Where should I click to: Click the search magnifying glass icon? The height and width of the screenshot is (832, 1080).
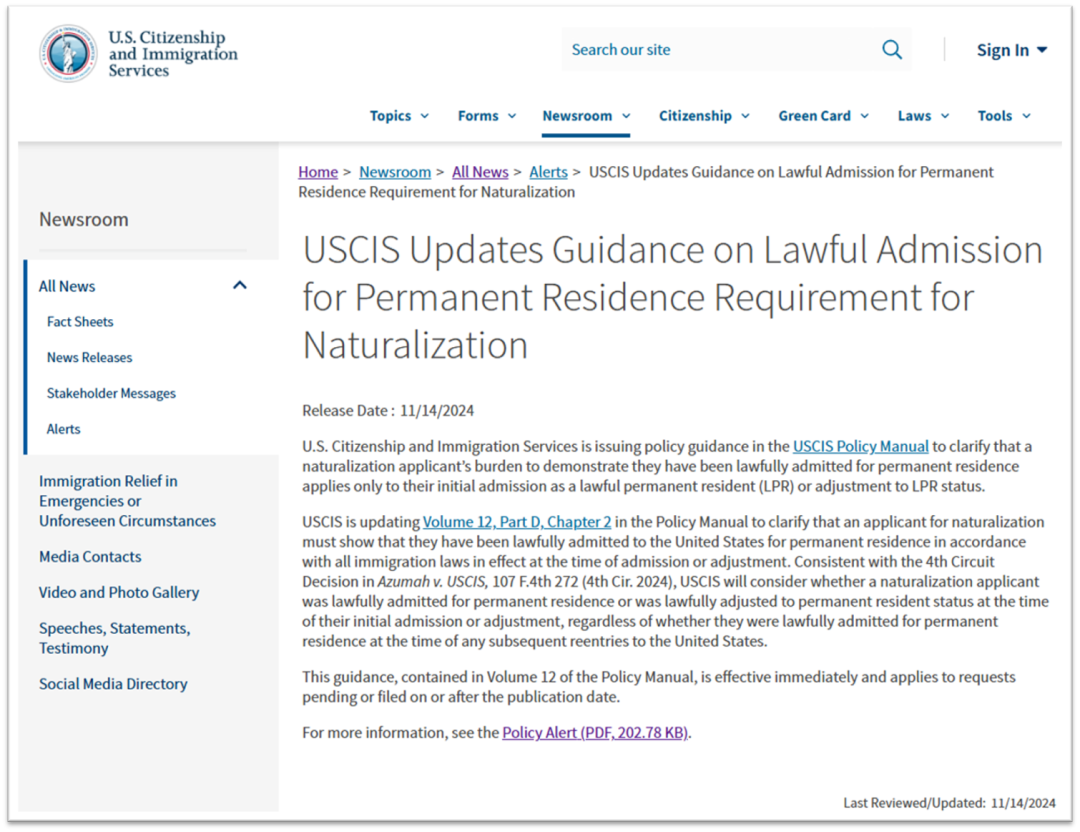point(891,50)
